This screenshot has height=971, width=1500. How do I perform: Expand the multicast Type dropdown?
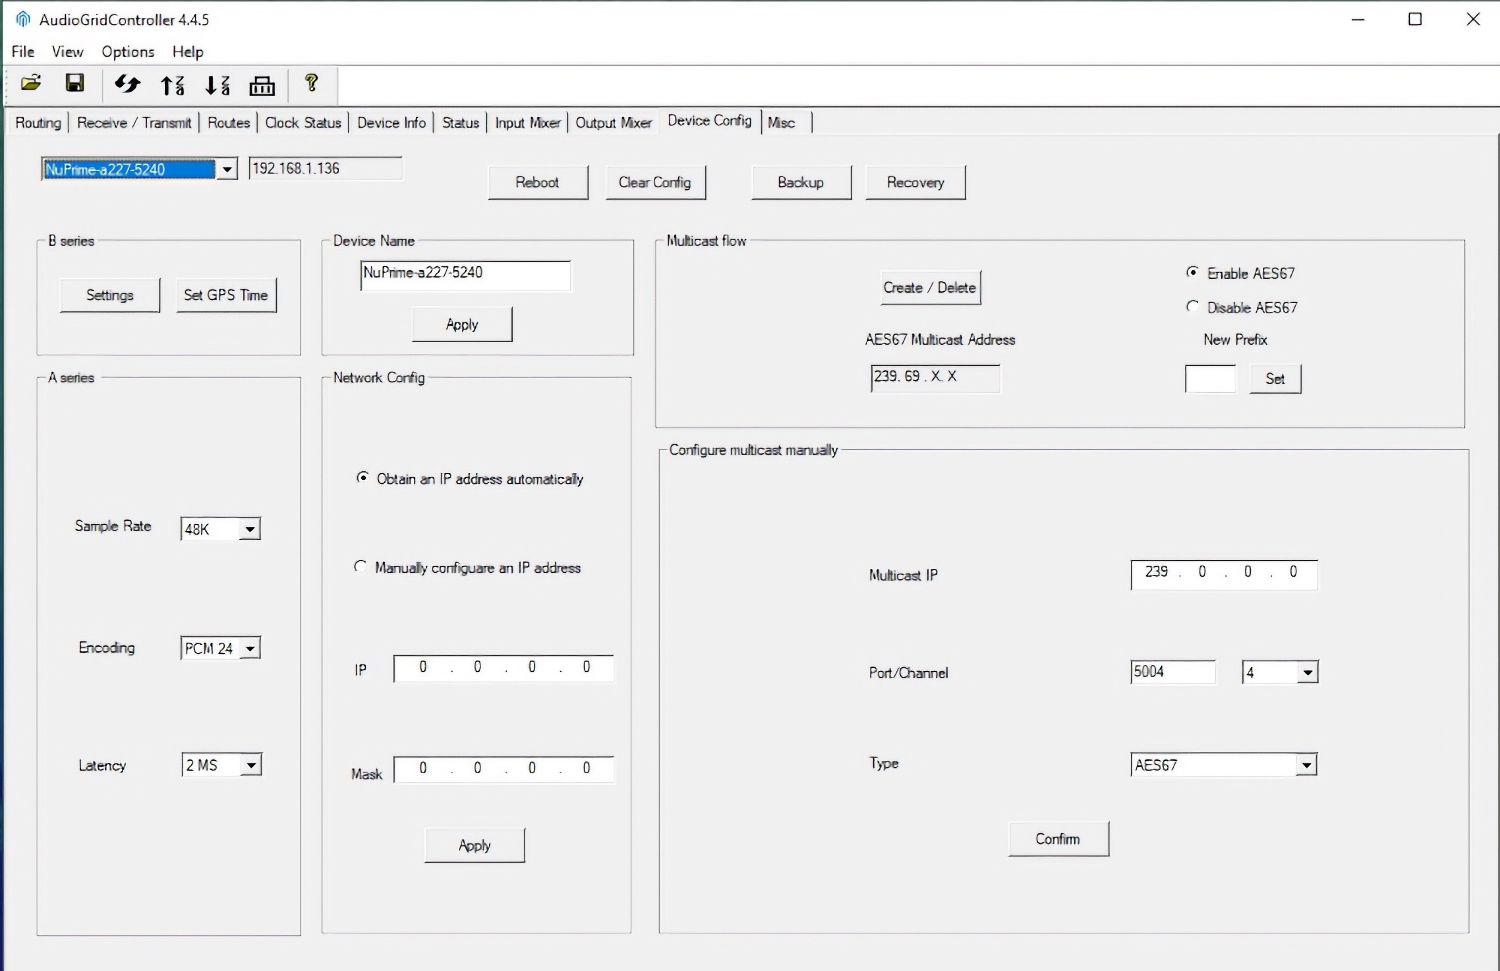[1306, 765]
